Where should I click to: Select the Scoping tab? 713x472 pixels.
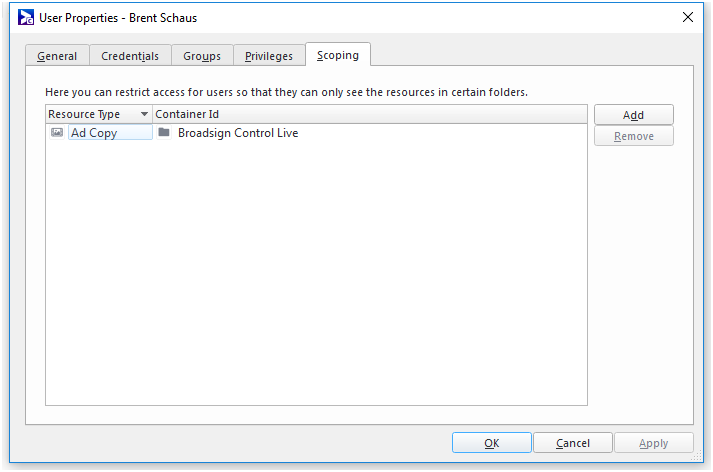pos(338,55)
